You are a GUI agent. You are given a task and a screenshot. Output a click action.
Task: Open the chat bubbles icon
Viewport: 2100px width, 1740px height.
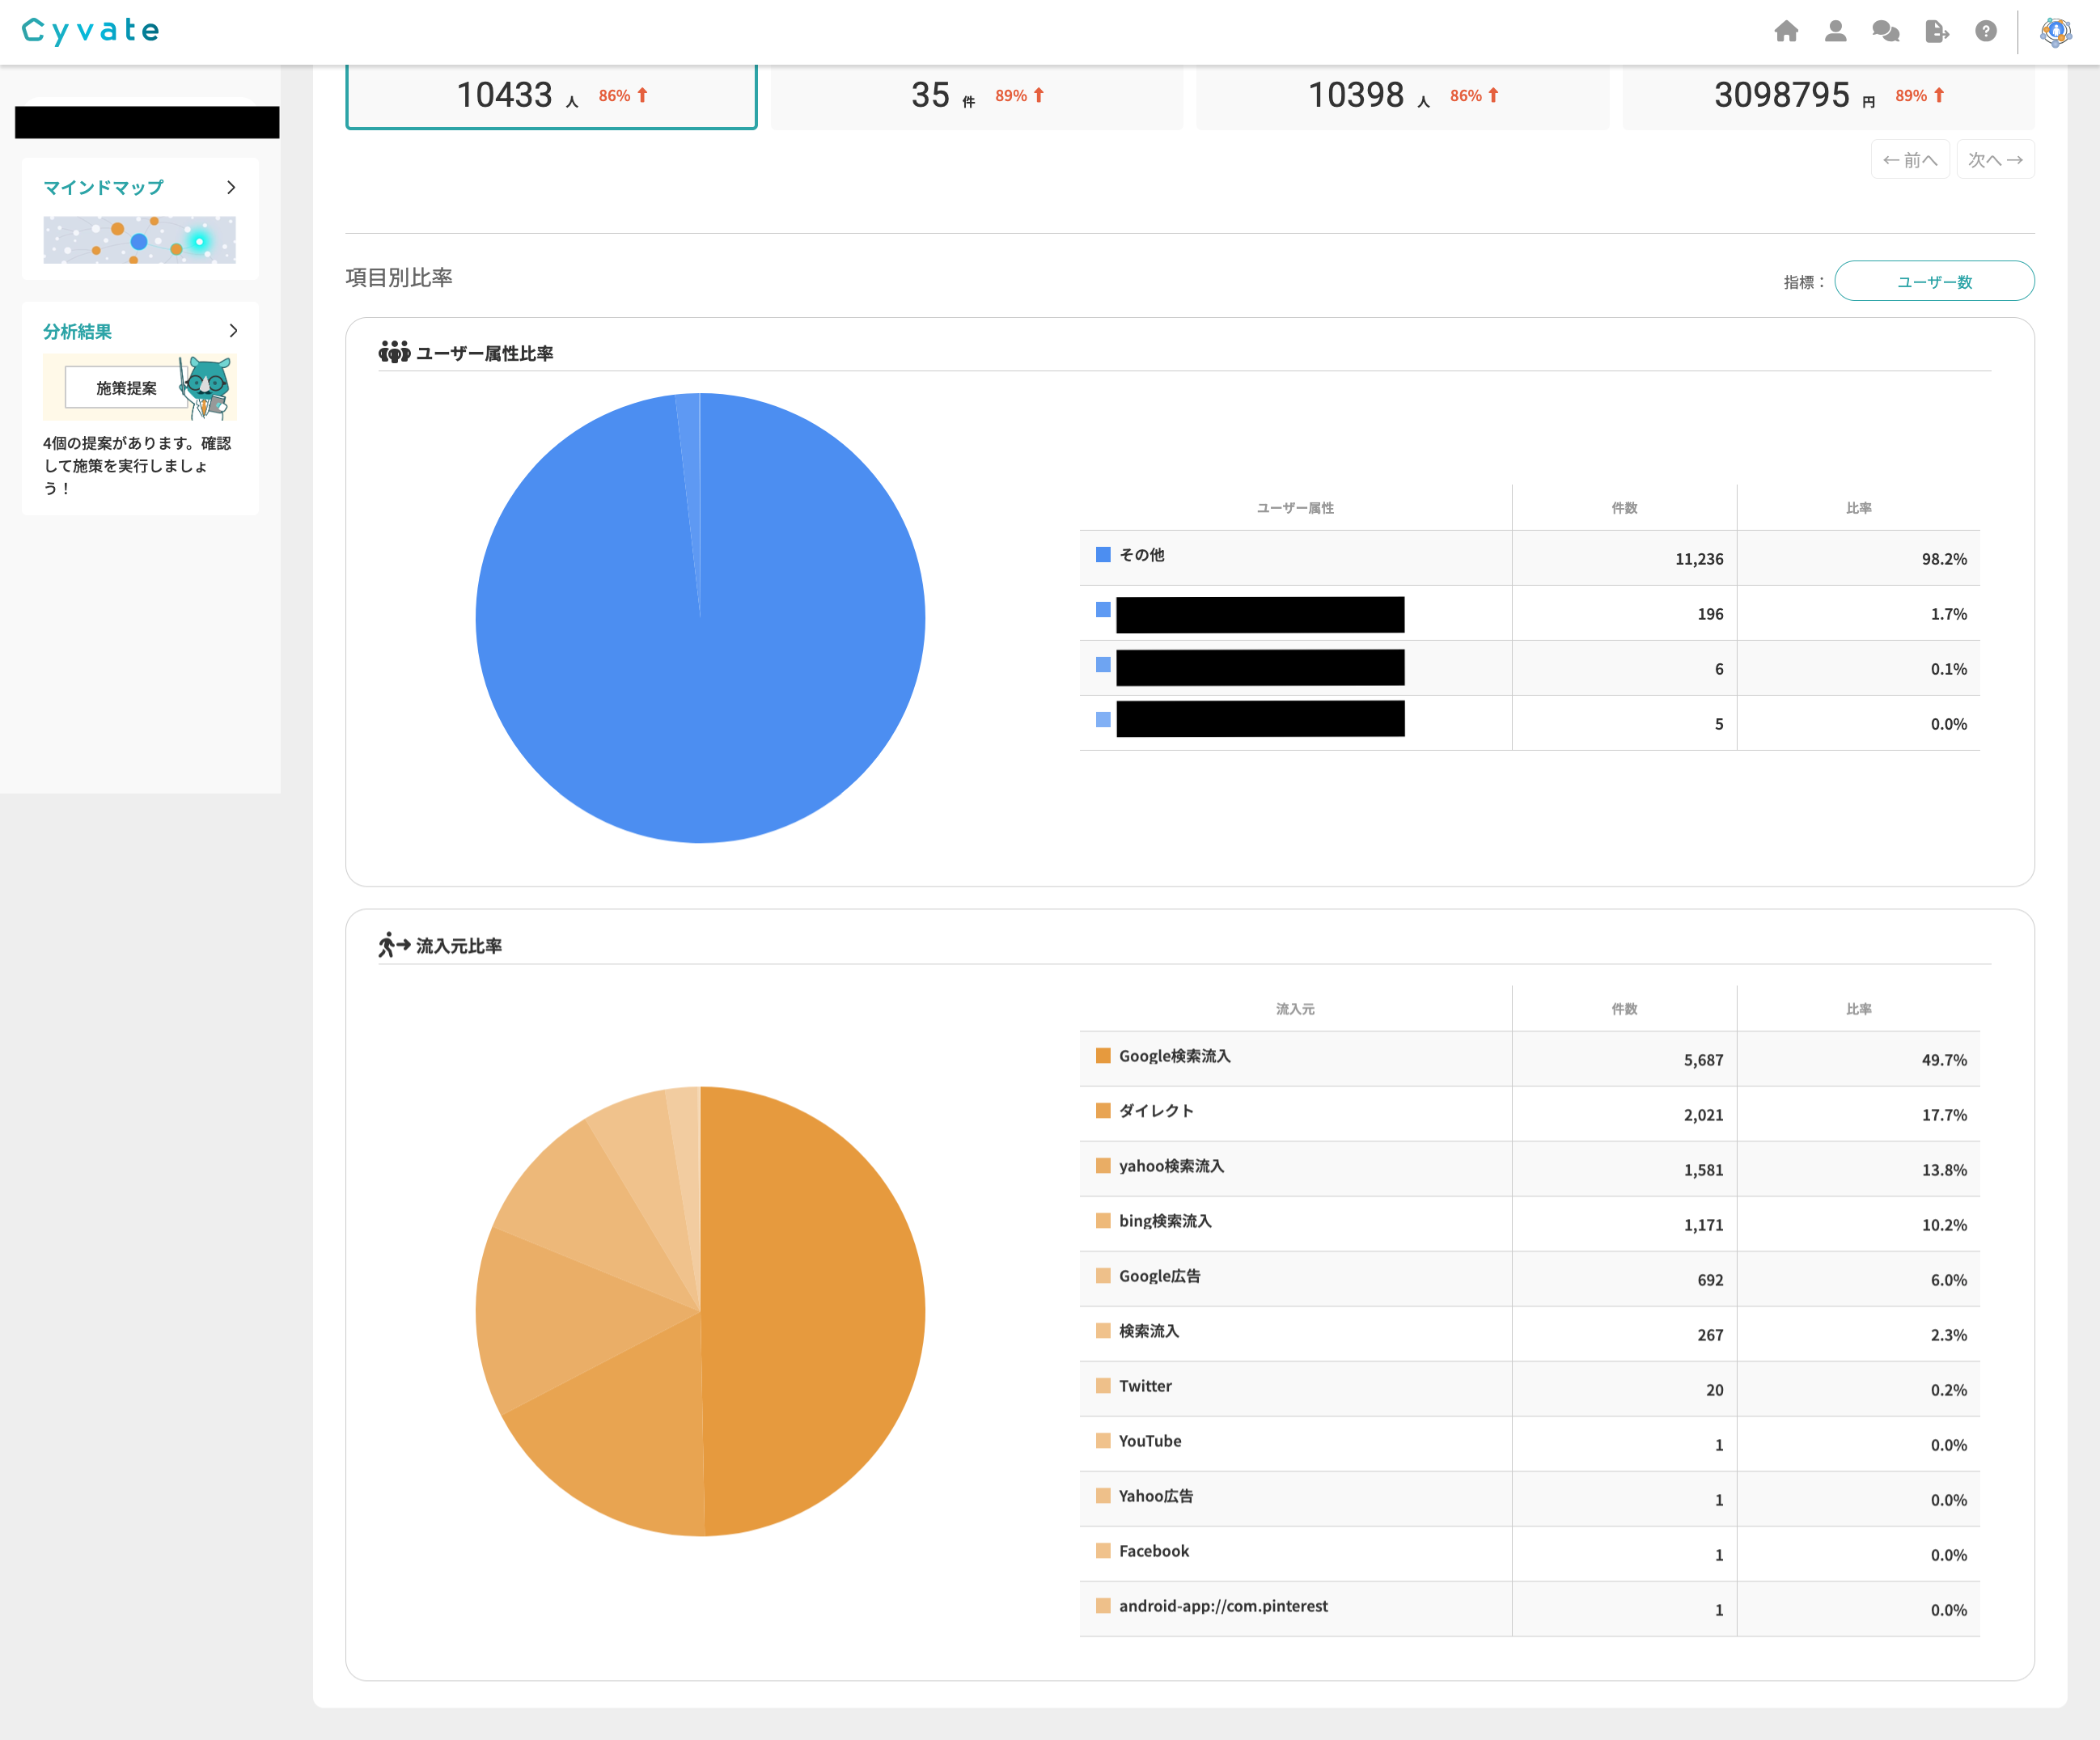1885,31
